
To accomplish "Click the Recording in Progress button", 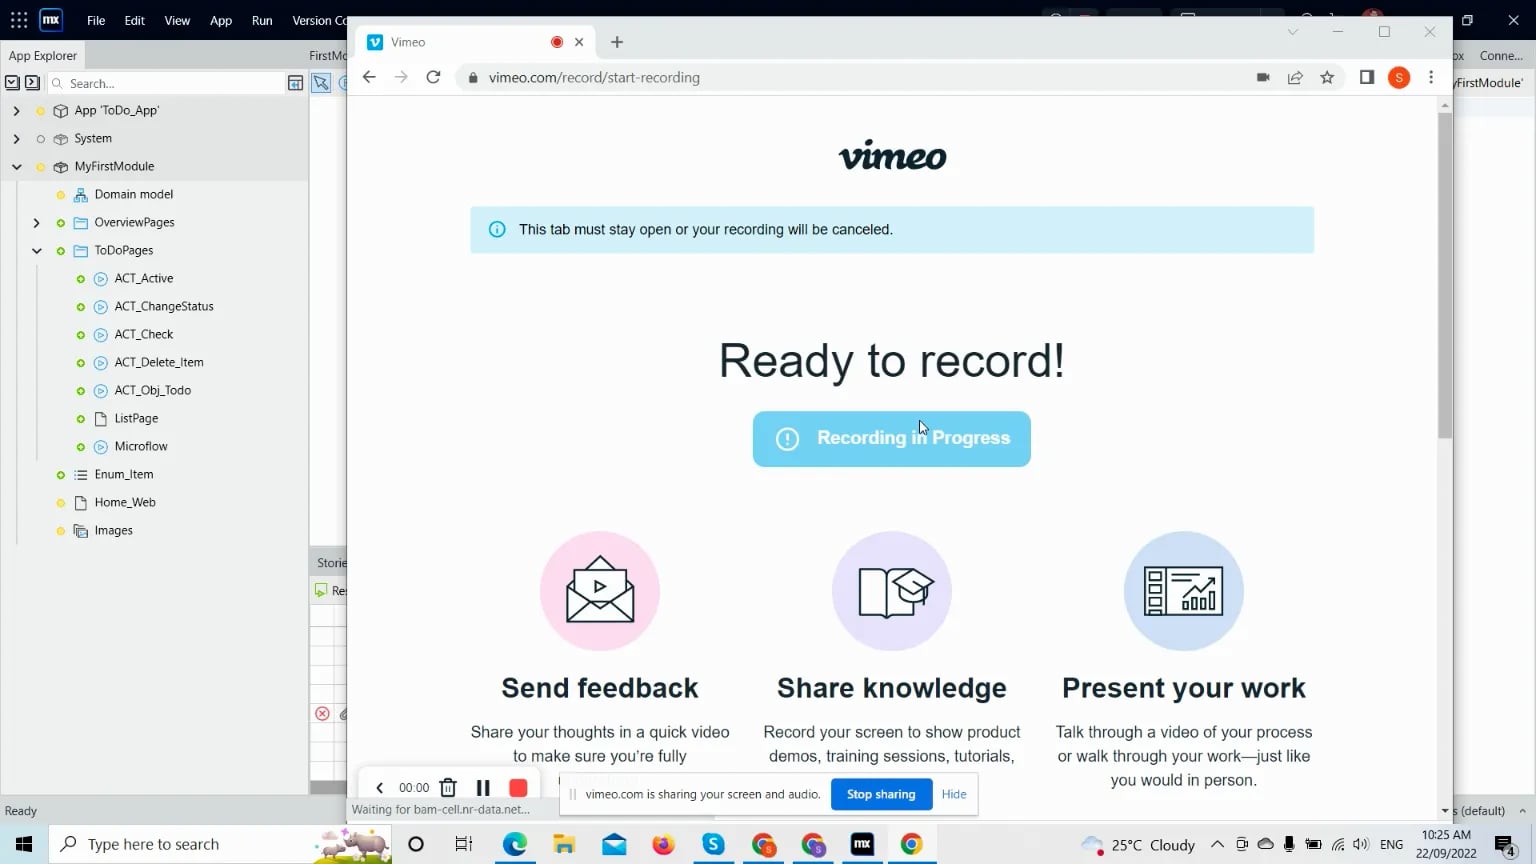I will pyautogui.click(x=892, y=439).
